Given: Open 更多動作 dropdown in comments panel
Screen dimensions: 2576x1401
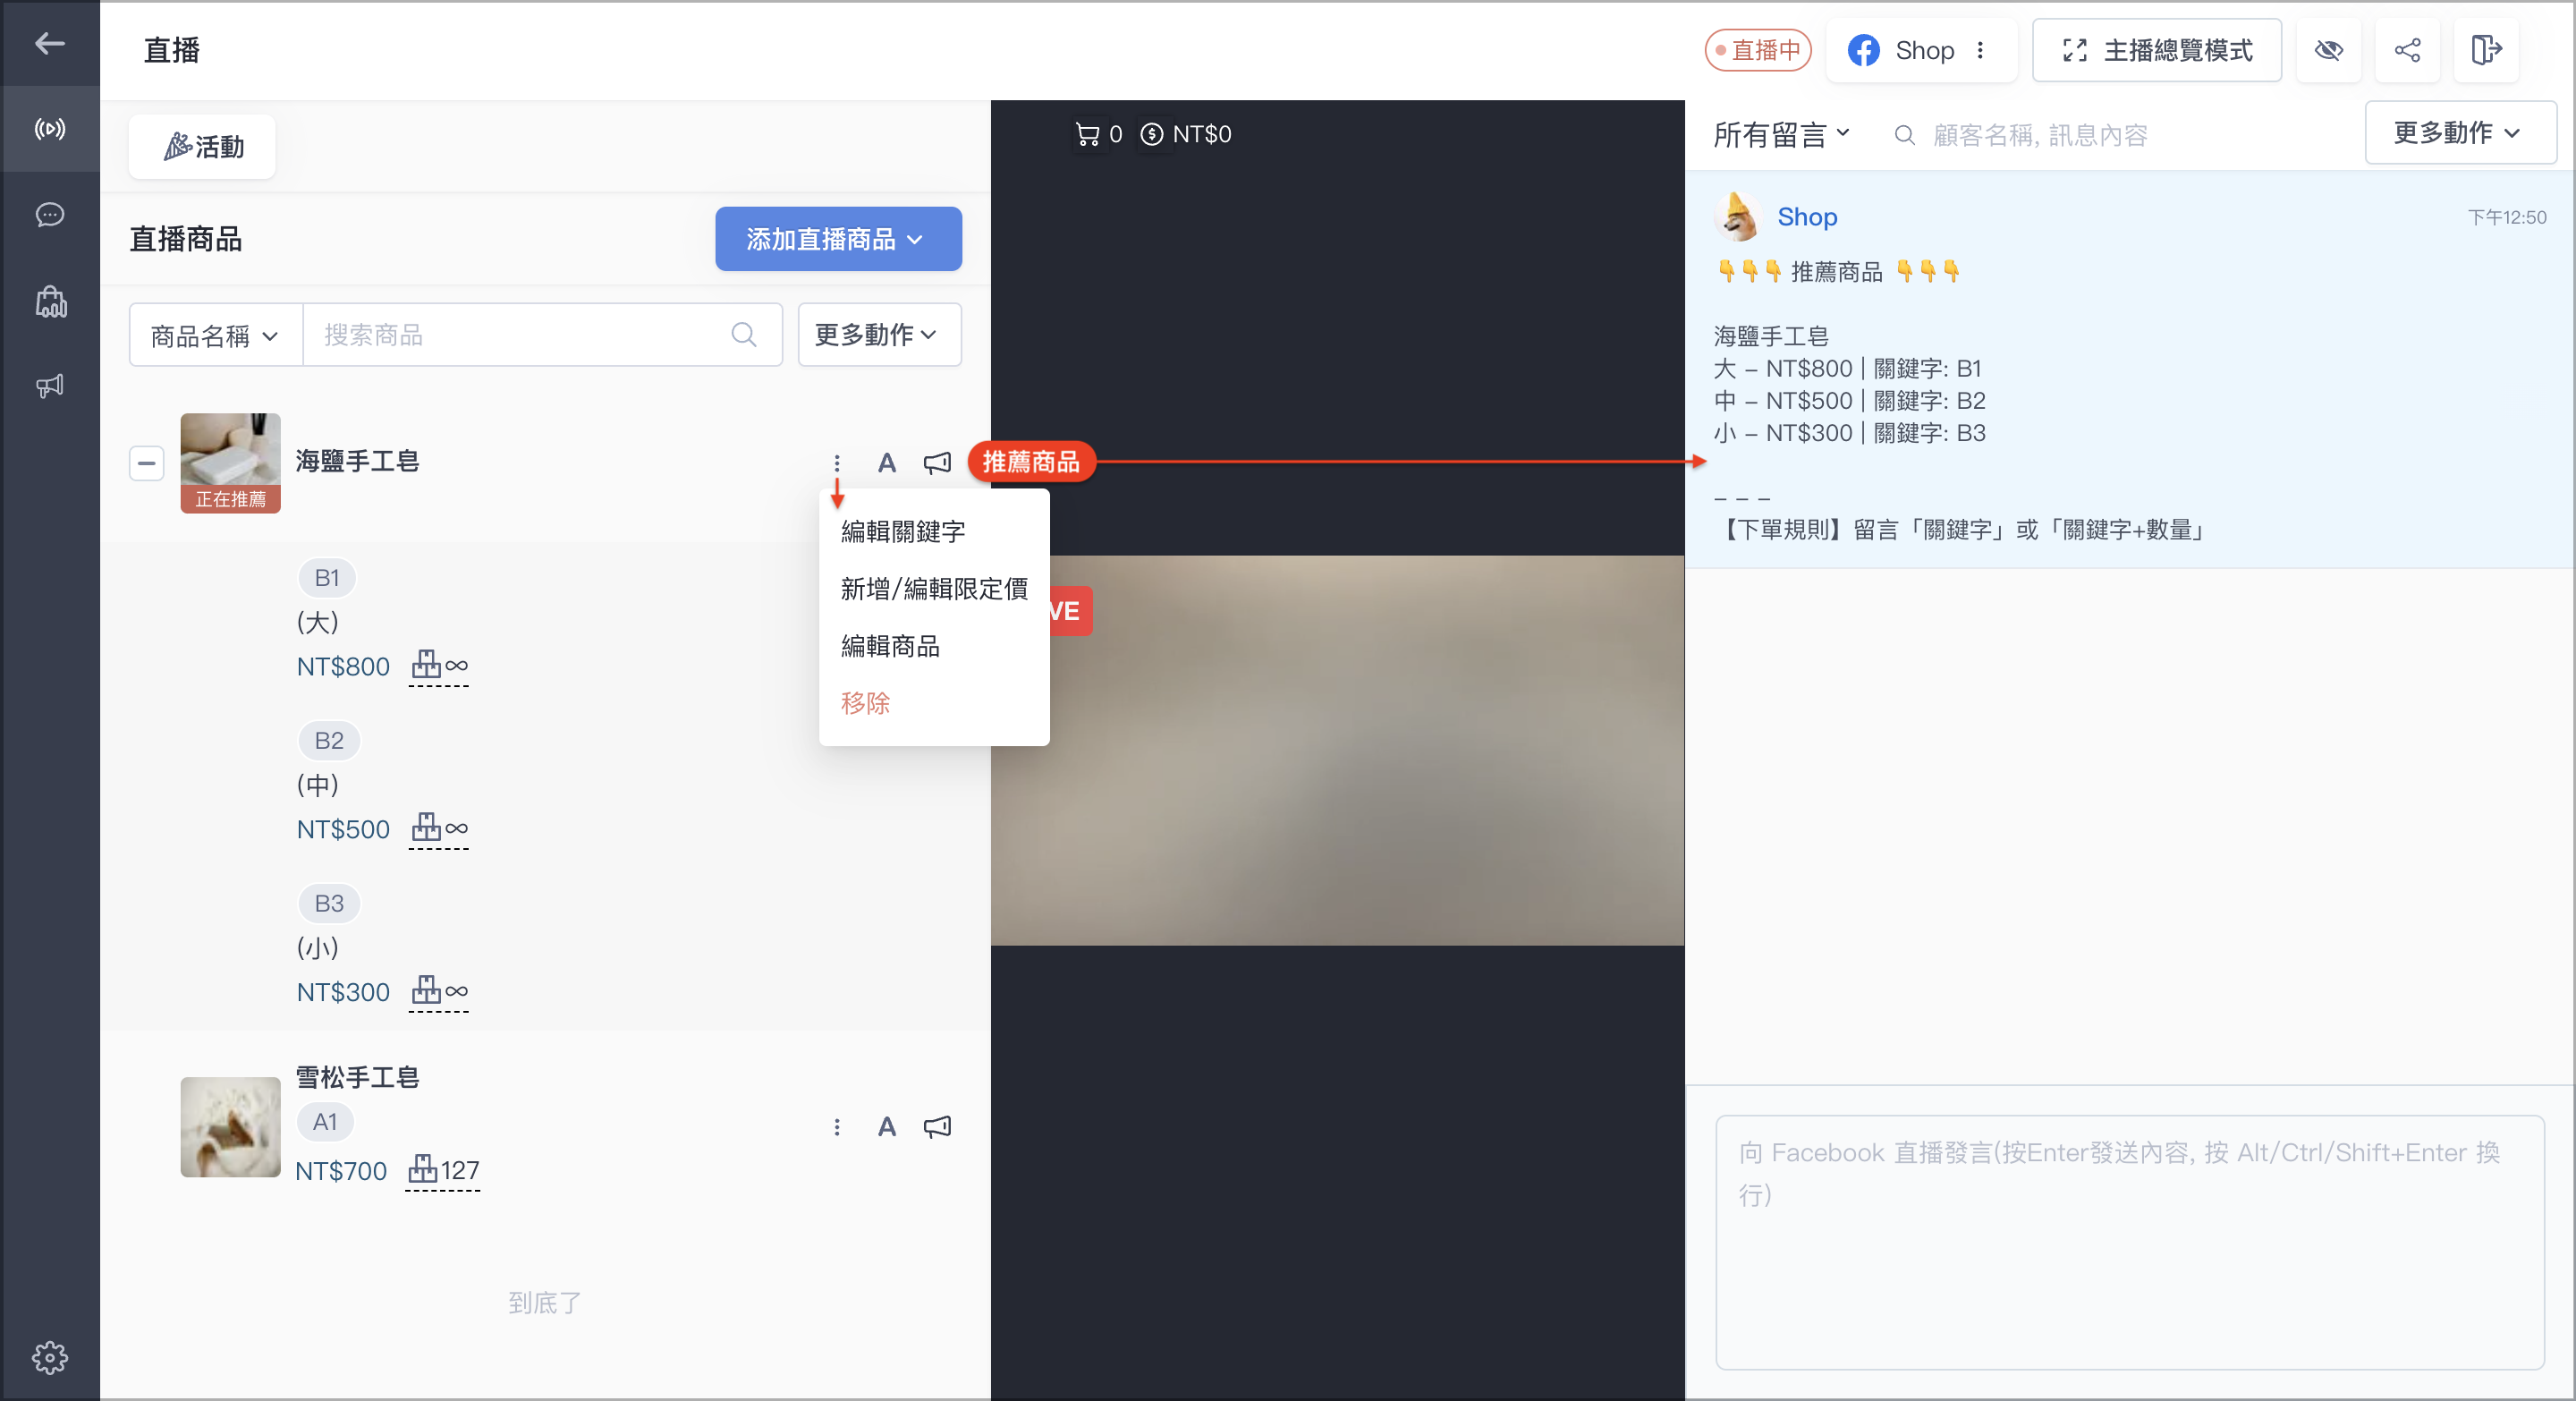Looking at the screenshot, I should pos(2459,132).
